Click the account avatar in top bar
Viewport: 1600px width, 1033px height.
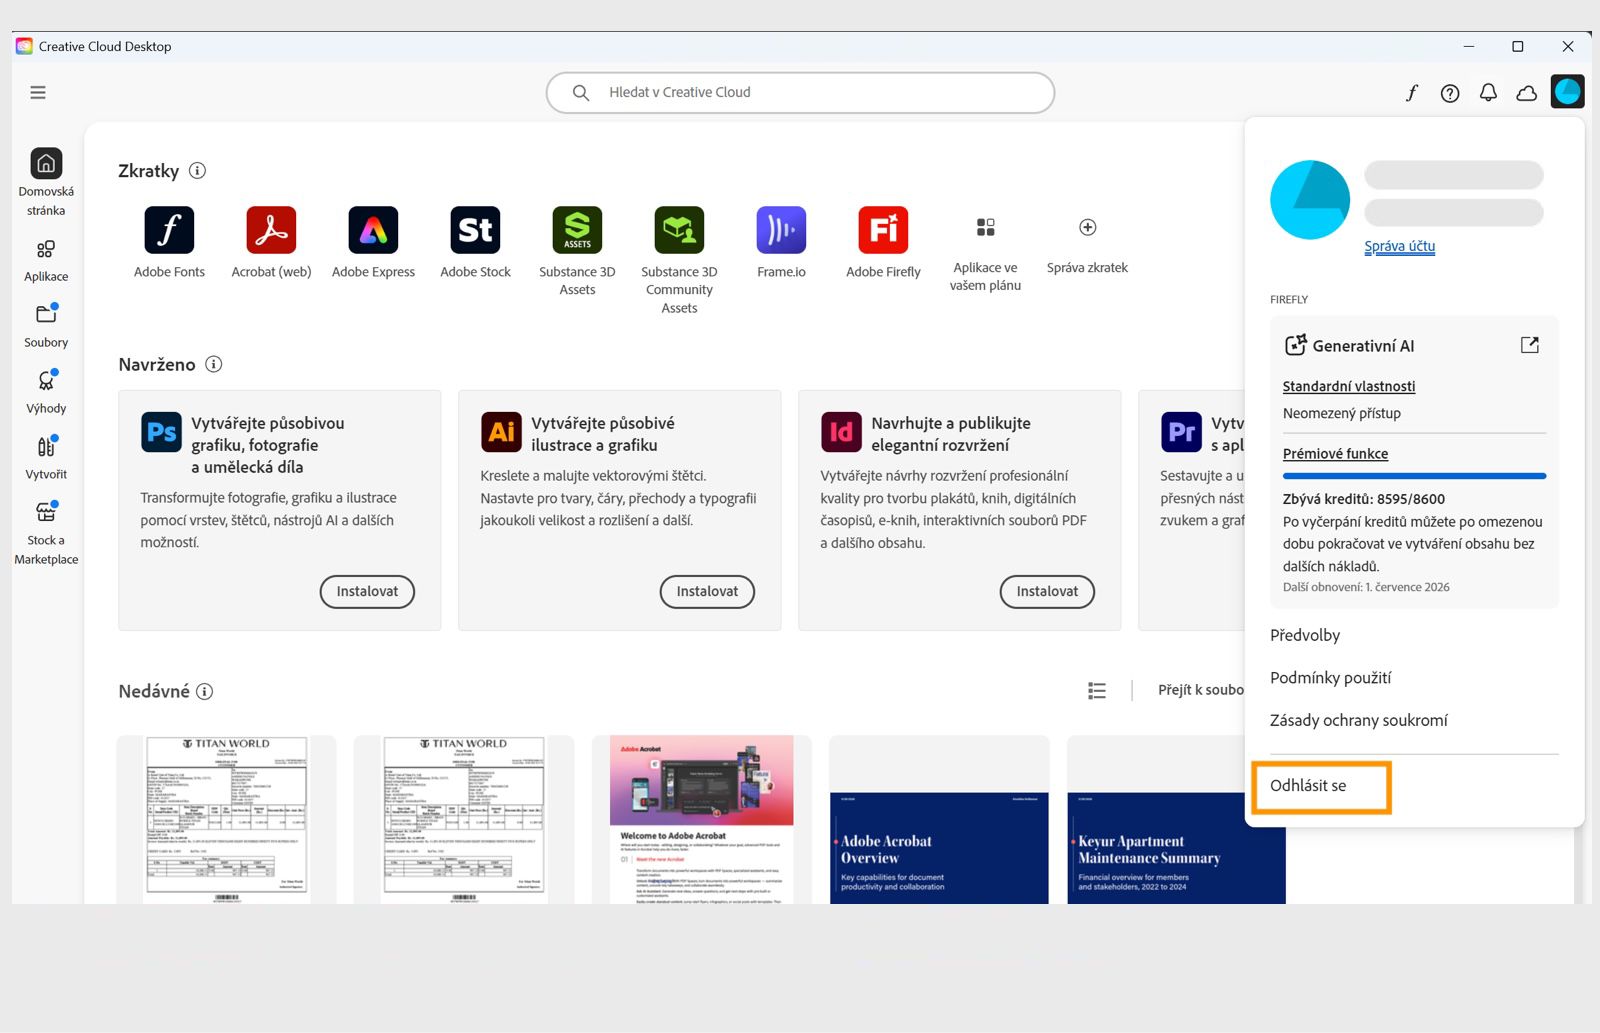(1567, 92)
